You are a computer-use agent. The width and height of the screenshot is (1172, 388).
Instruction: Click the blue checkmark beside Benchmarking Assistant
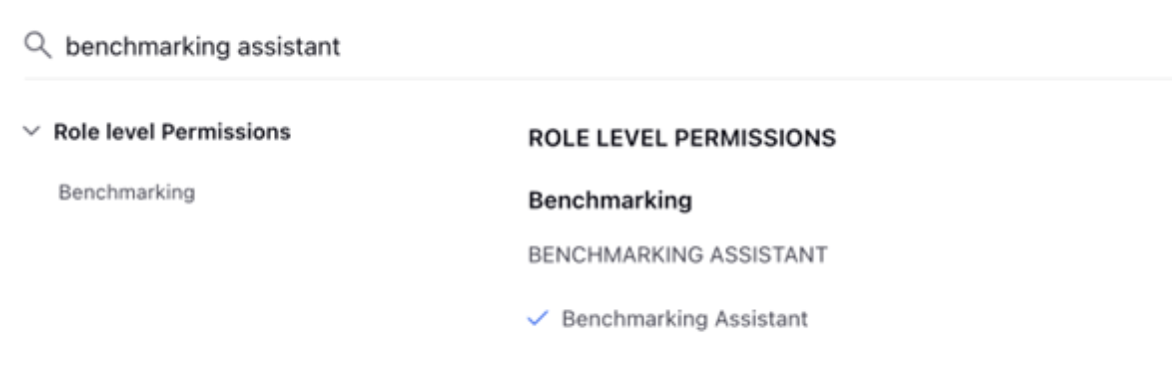(x=538, y=319)
